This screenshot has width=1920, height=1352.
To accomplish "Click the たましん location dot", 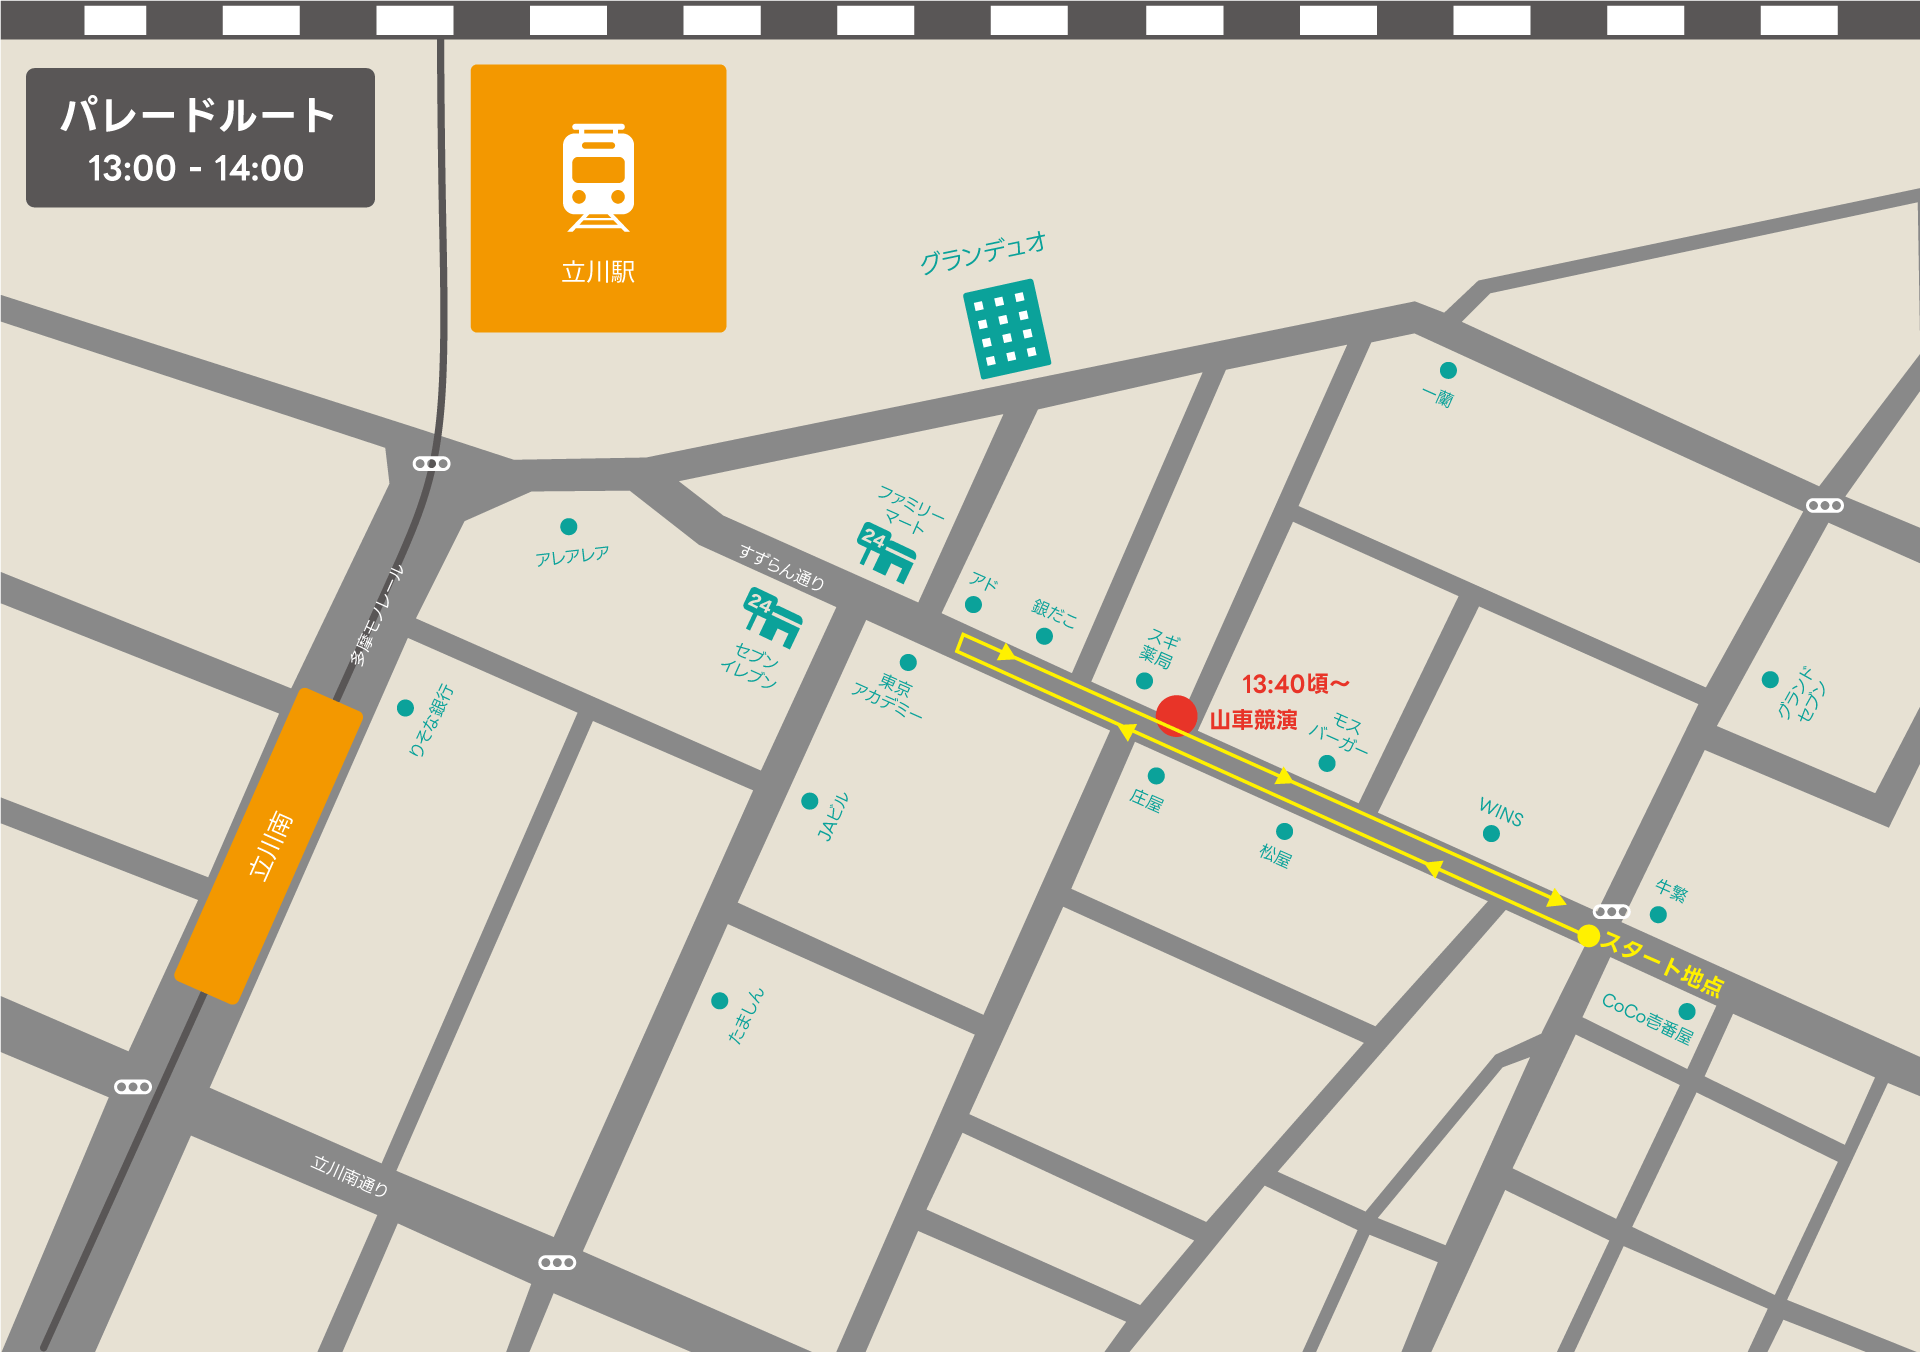I will pyautogui.click(x=719, y=1000).
